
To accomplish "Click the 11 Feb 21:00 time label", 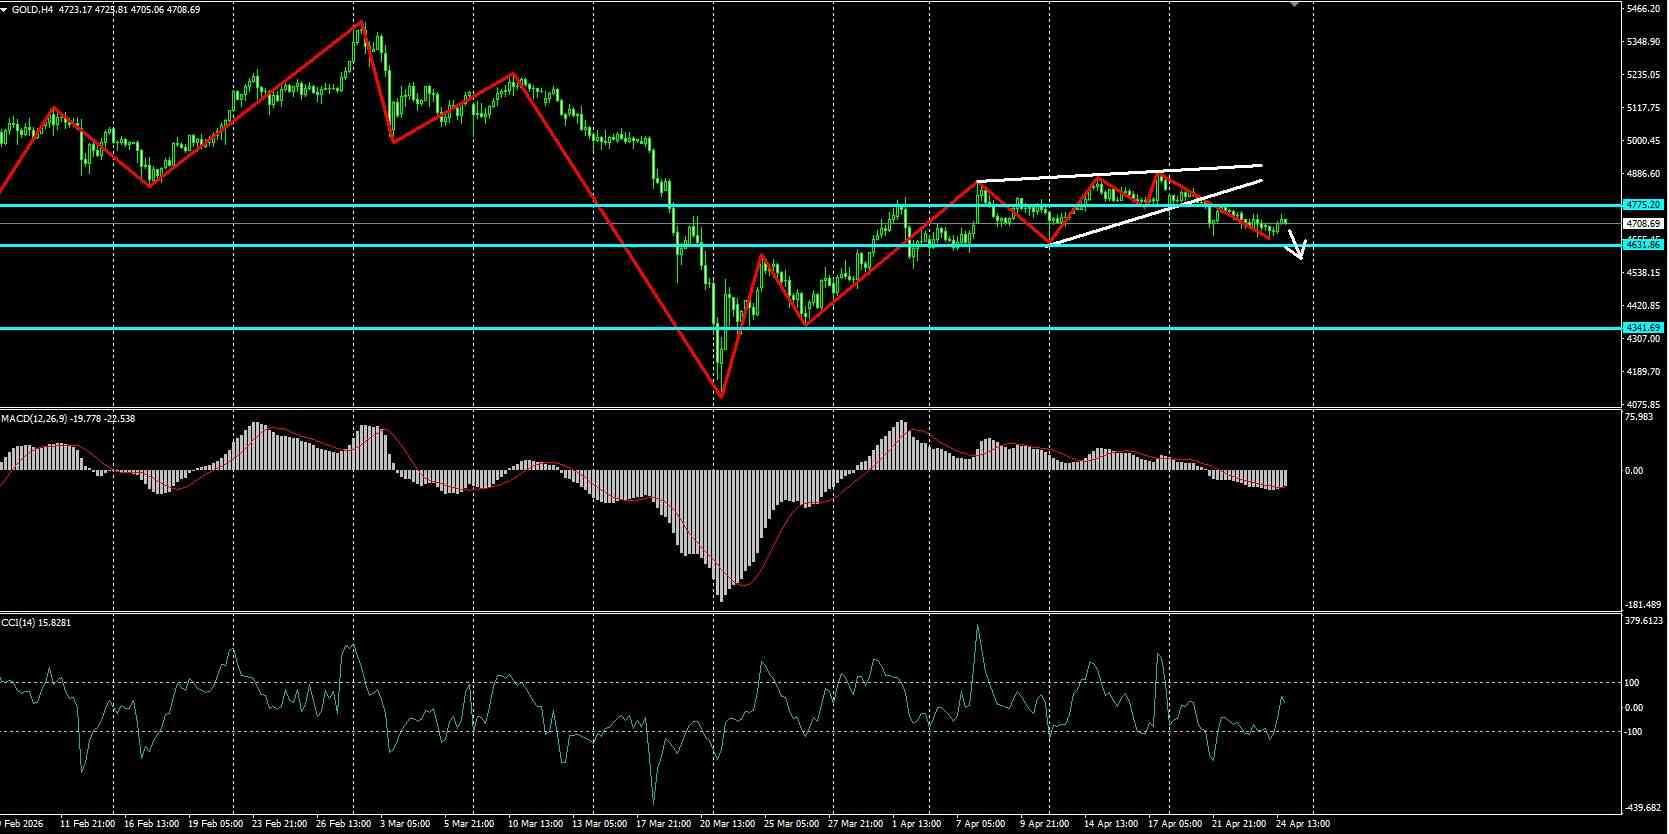I will [x=90, y=825].
